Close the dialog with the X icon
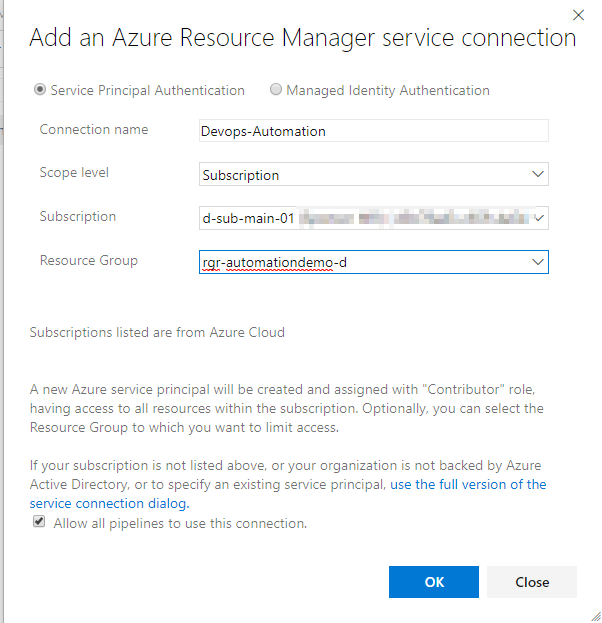Image resolution: width=602 pixels, height=623 pixels. point(578,15)
